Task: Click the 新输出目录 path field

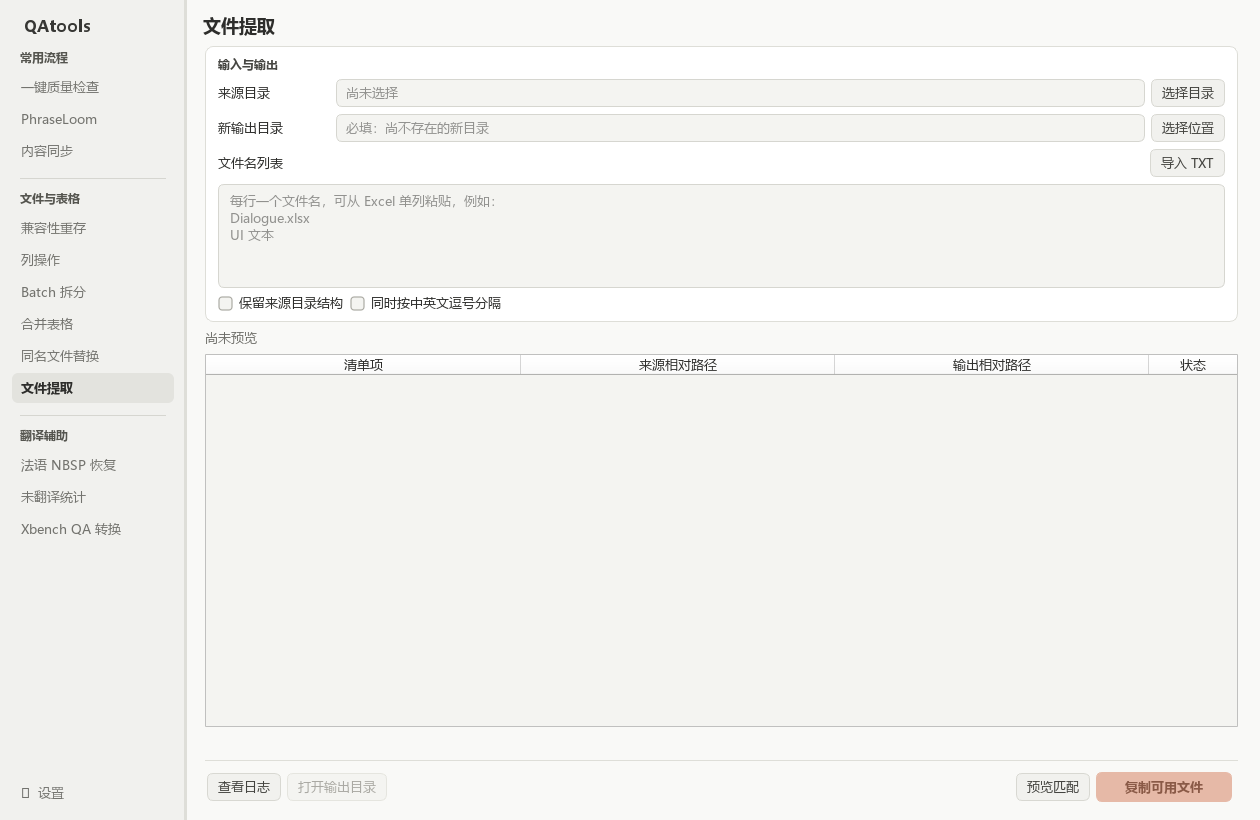Action: 740,128
